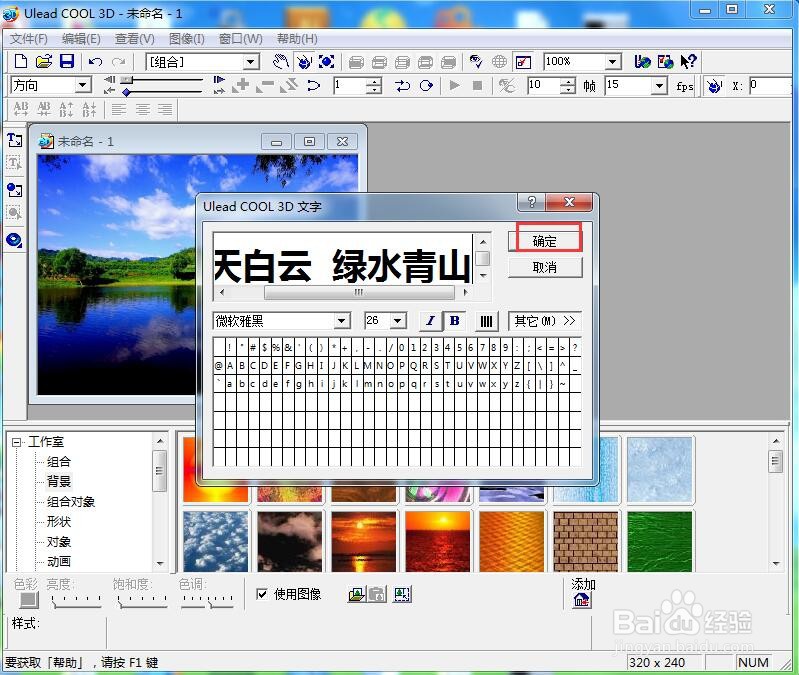Click the 亮度 brightness slider
Screen dimensions: 799x675
76,601
